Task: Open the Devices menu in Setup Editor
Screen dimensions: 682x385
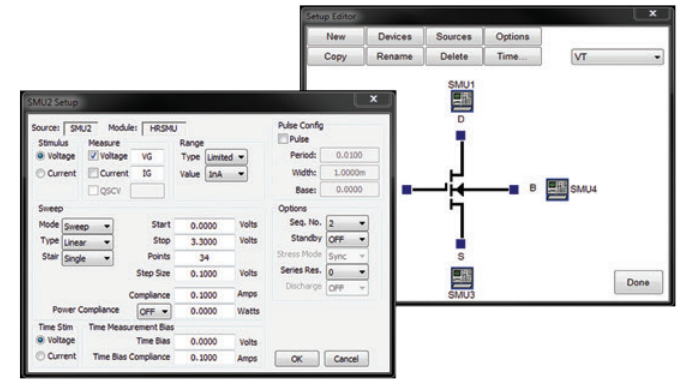Action: click(x=395, y=37)
